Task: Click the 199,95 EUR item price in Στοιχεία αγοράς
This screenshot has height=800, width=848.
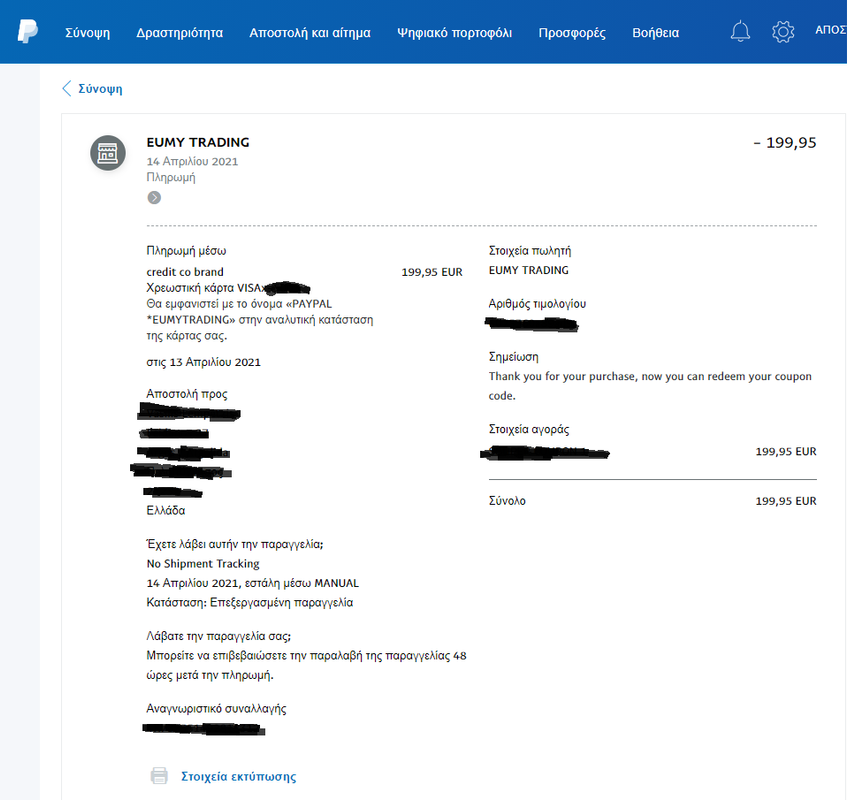Action: coord(786,451)
